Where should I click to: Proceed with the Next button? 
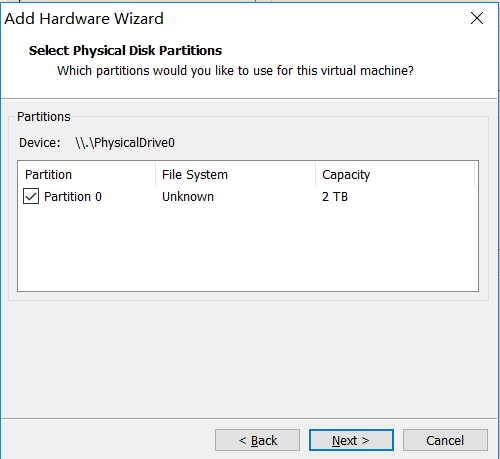[351, 440]
